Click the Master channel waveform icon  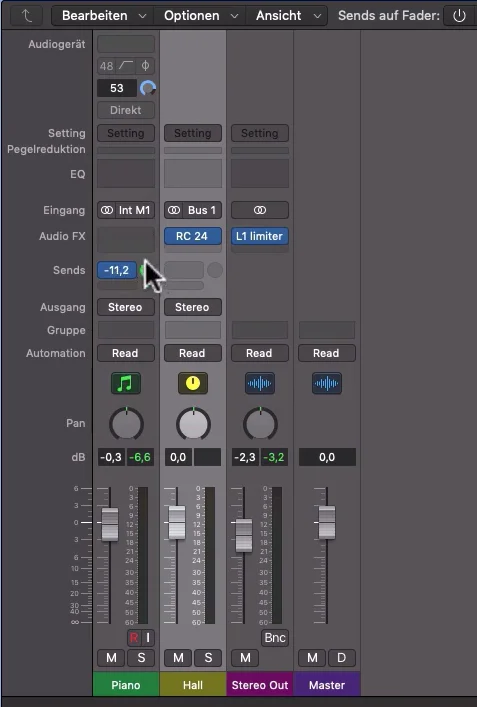click(326, 383)
